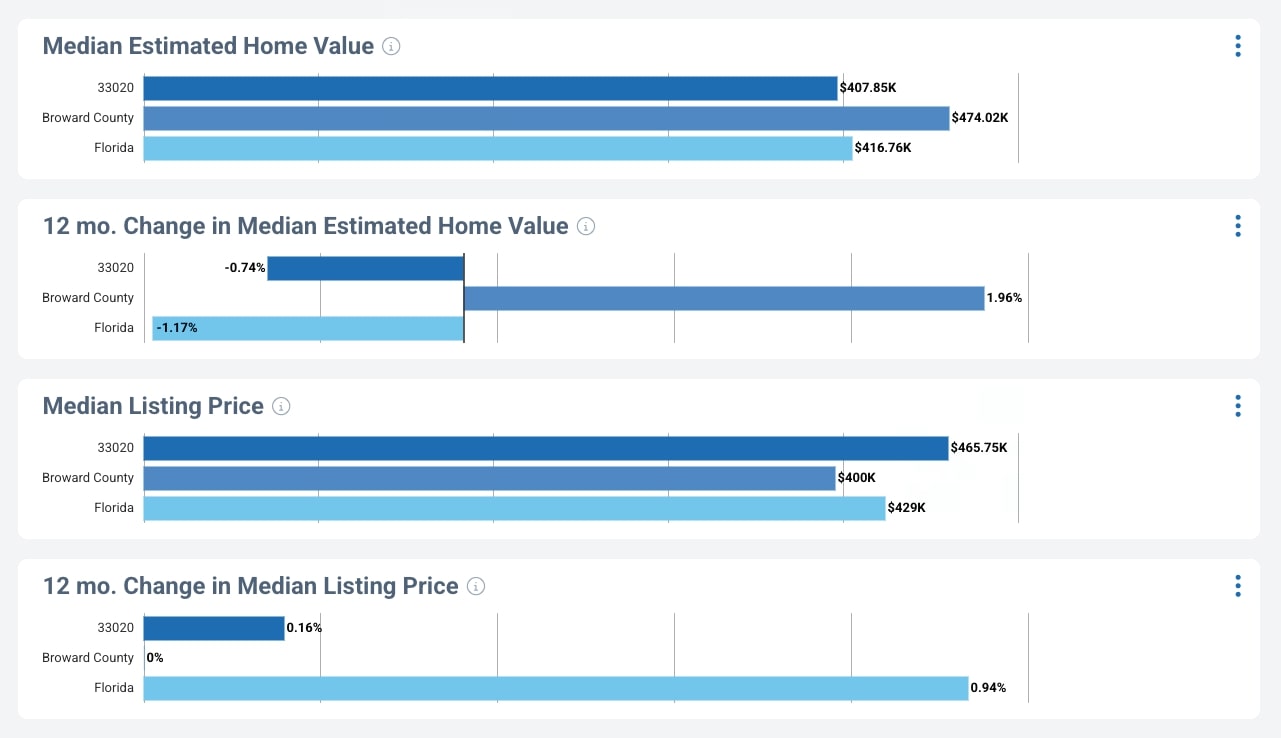Viewport: 1281px width, 738px height.
Task: Click the 33020 bar showing 0.16%
Action: click(214, 628)
